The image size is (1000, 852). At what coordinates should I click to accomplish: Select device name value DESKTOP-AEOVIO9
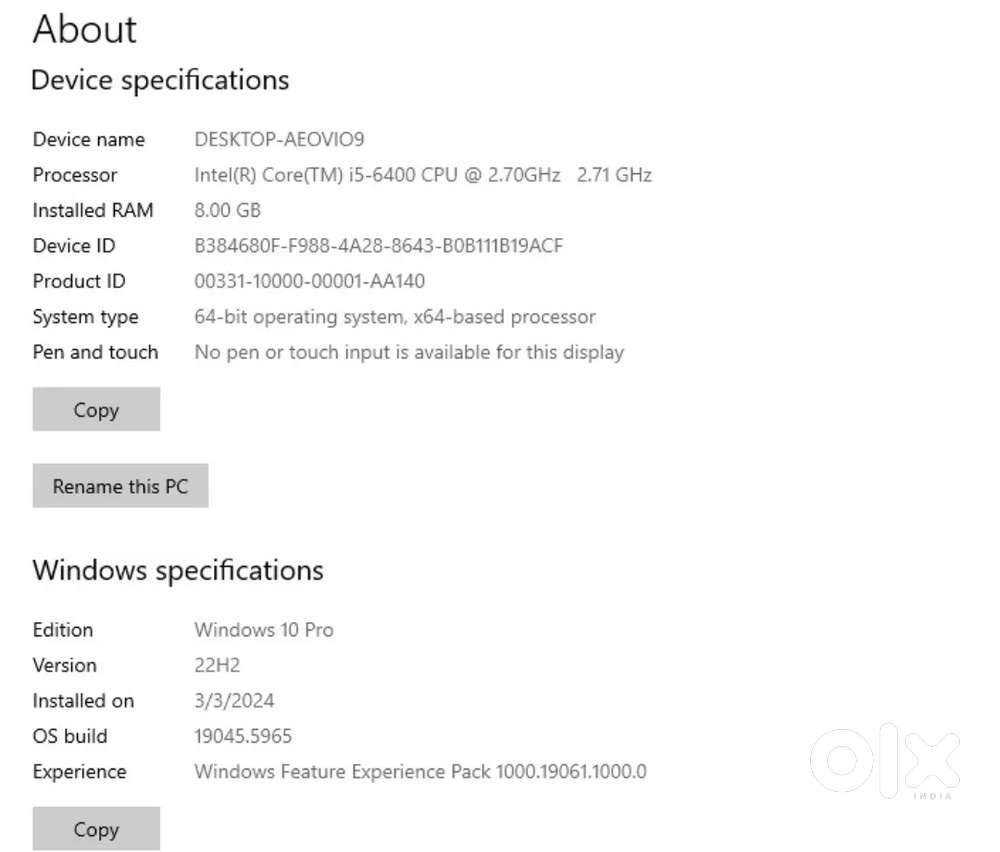pyautogui.click(x=279, y=139)
